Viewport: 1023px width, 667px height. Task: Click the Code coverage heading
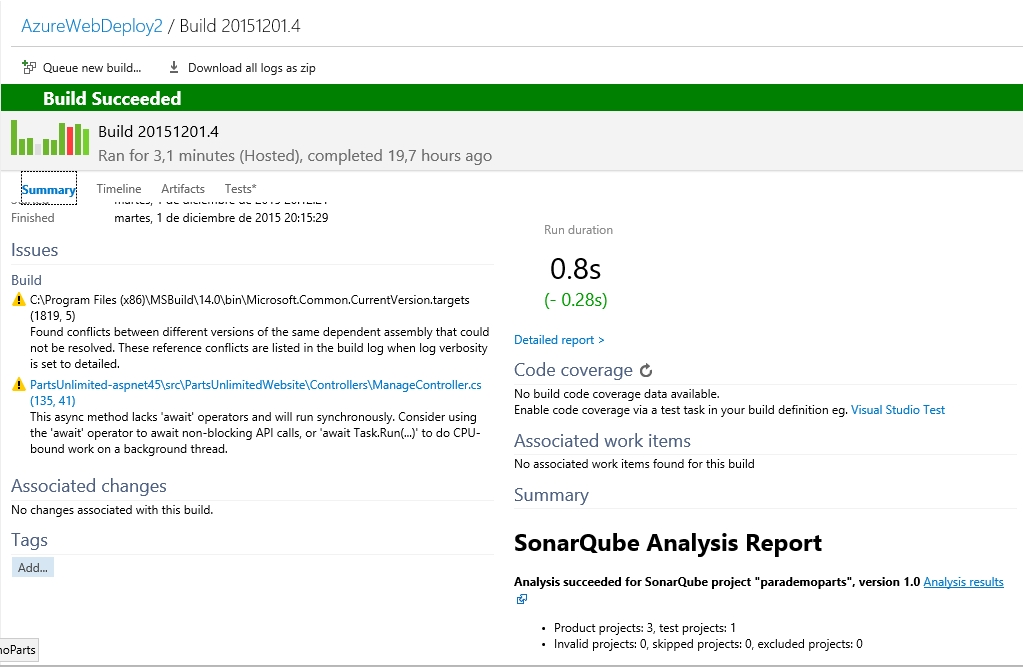coord(573,370)
